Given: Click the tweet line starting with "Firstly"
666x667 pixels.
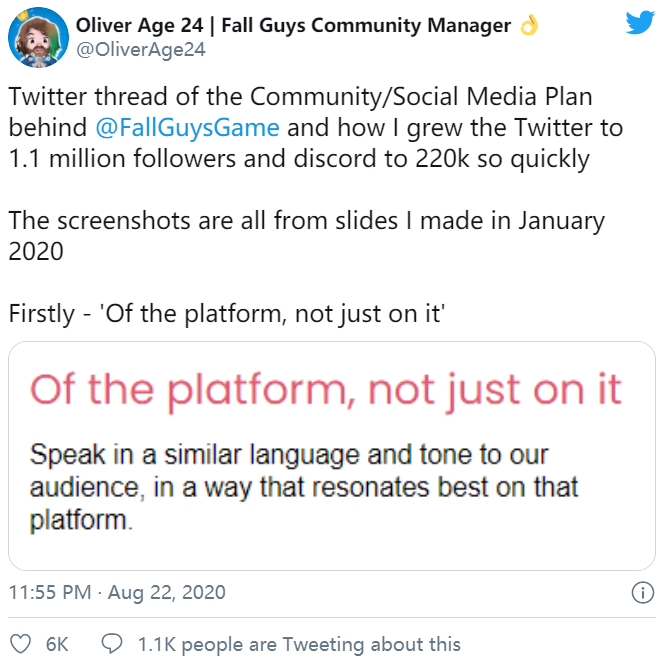Looking at the screenshot, I should click(227, 312).
